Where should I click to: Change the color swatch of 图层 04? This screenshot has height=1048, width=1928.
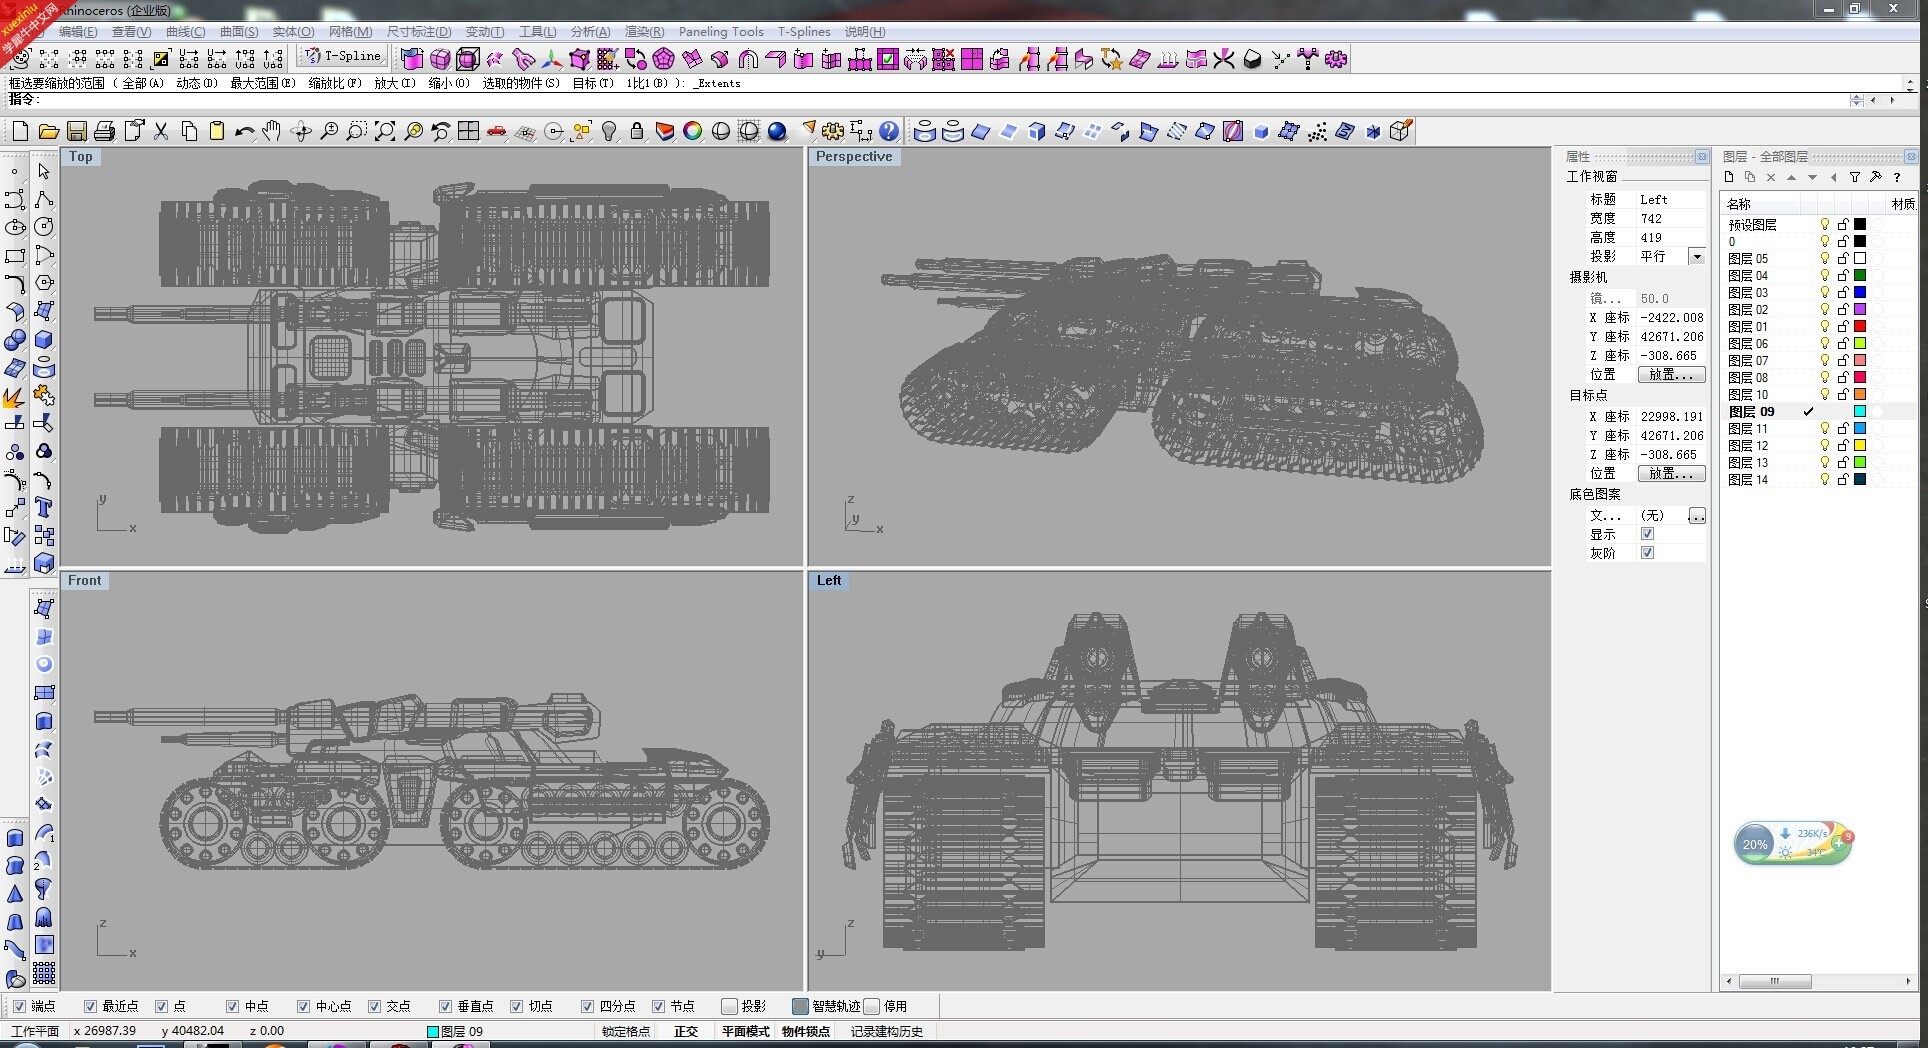pyautogui.click(x=1860, y=276)
